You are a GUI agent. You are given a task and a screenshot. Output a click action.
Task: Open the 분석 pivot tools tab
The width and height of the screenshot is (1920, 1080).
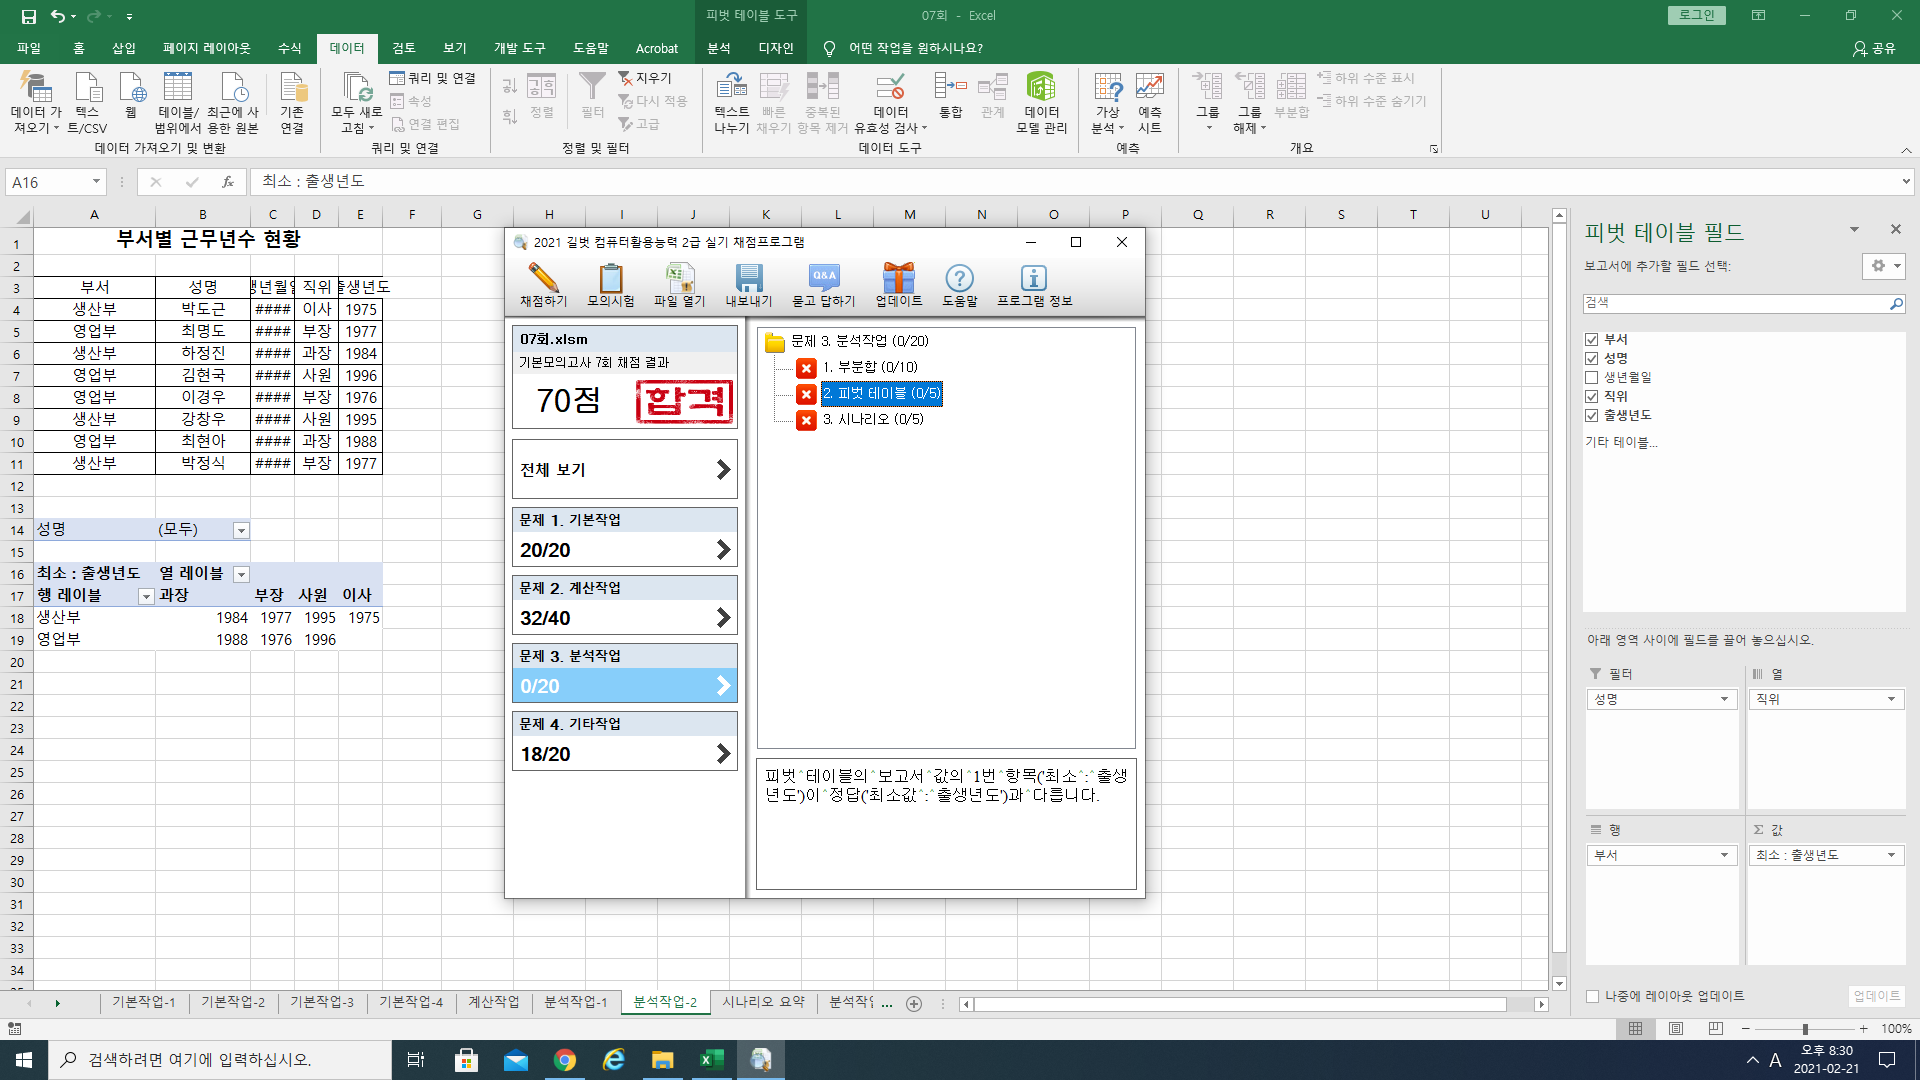[x=719, y=48]
